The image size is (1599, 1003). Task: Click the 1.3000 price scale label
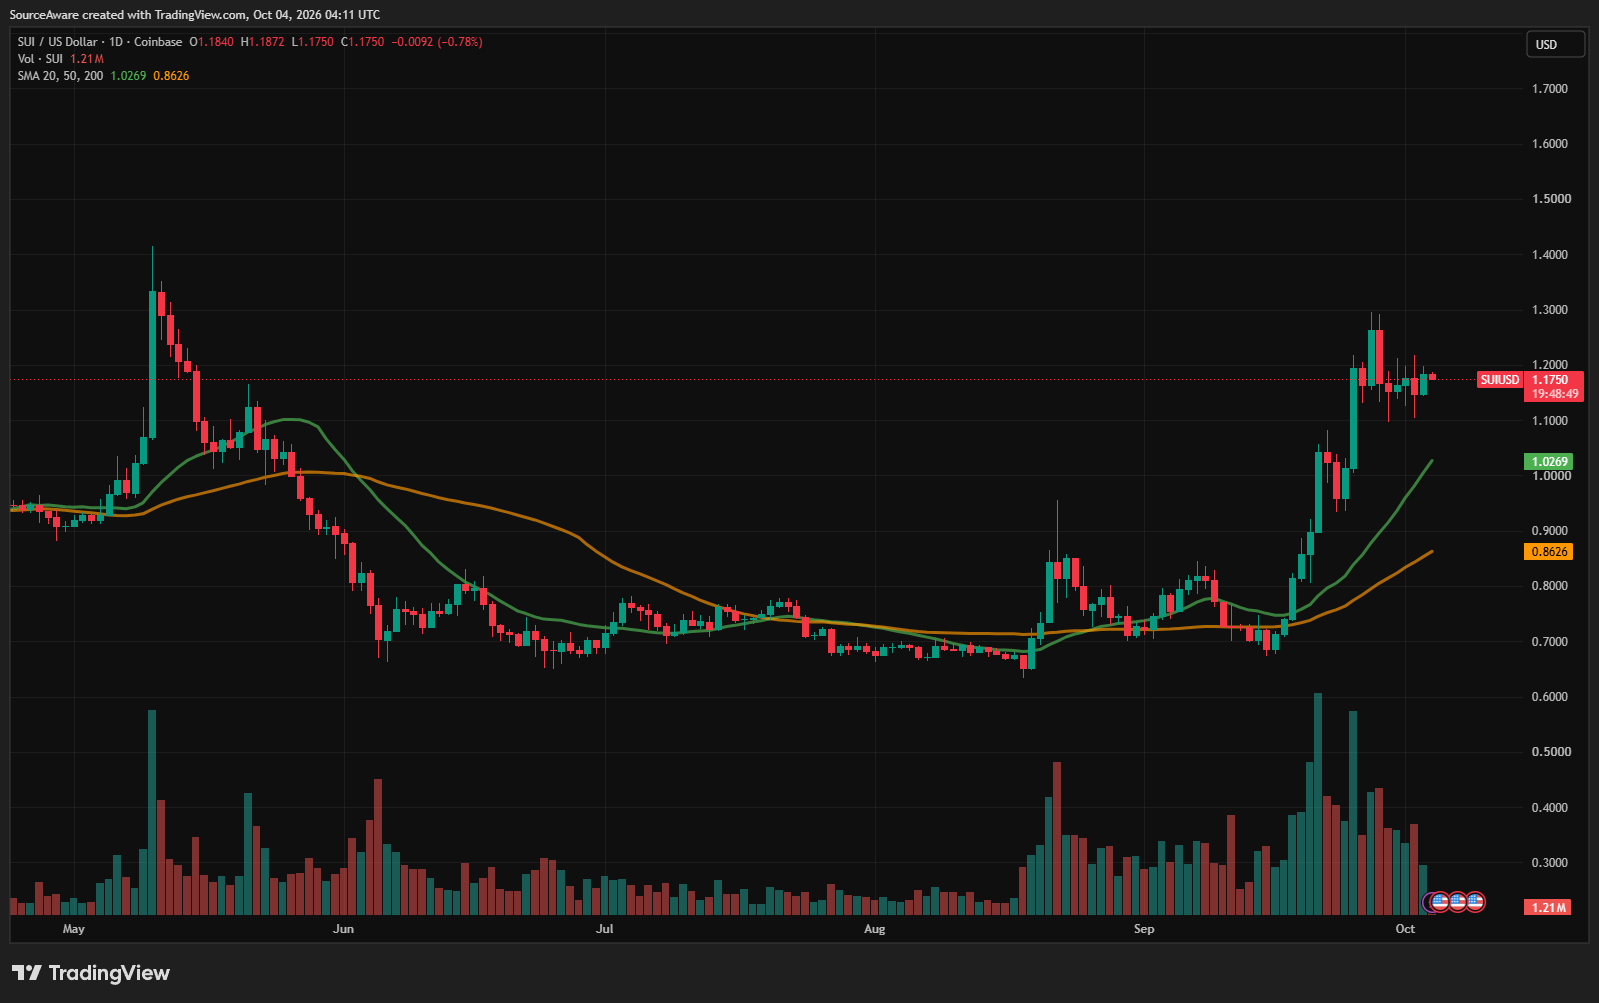point(1550,310)
